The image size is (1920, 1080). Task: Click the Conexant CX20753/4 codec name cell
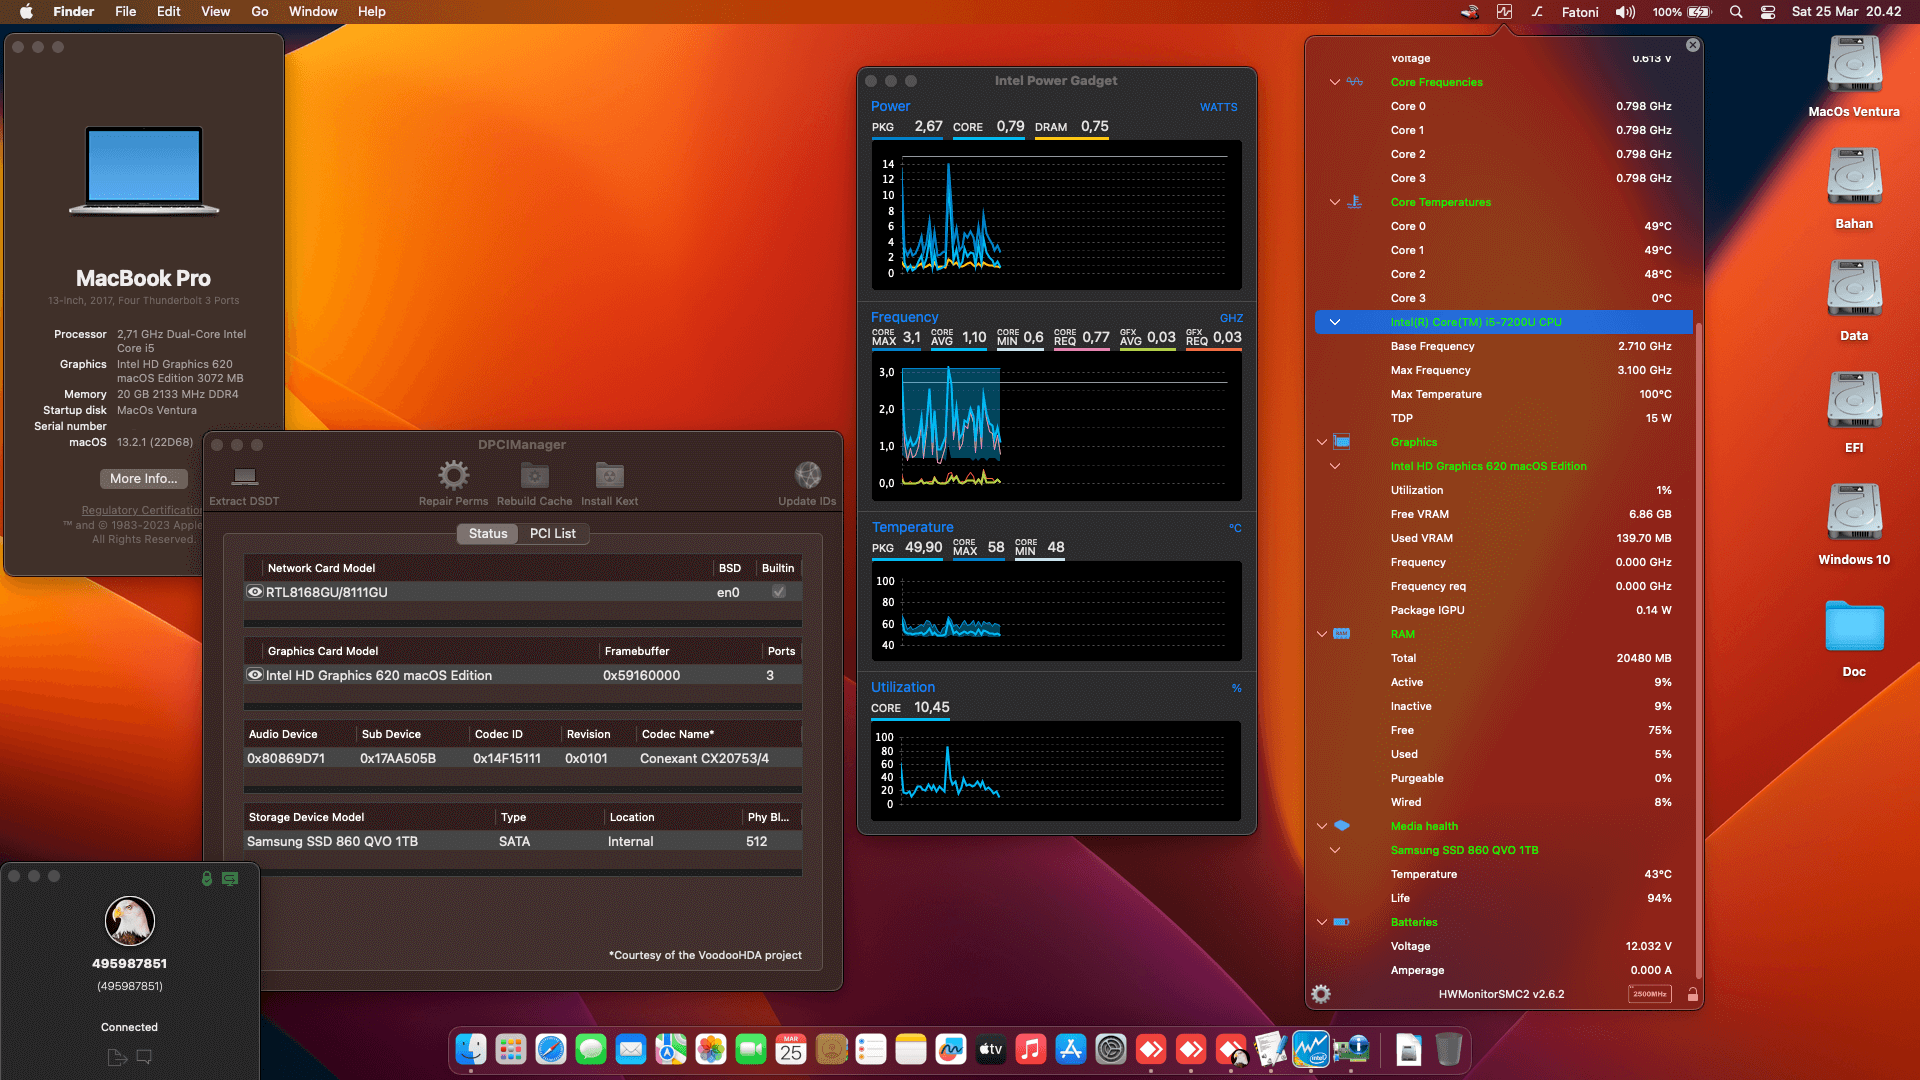click(704, 758)
